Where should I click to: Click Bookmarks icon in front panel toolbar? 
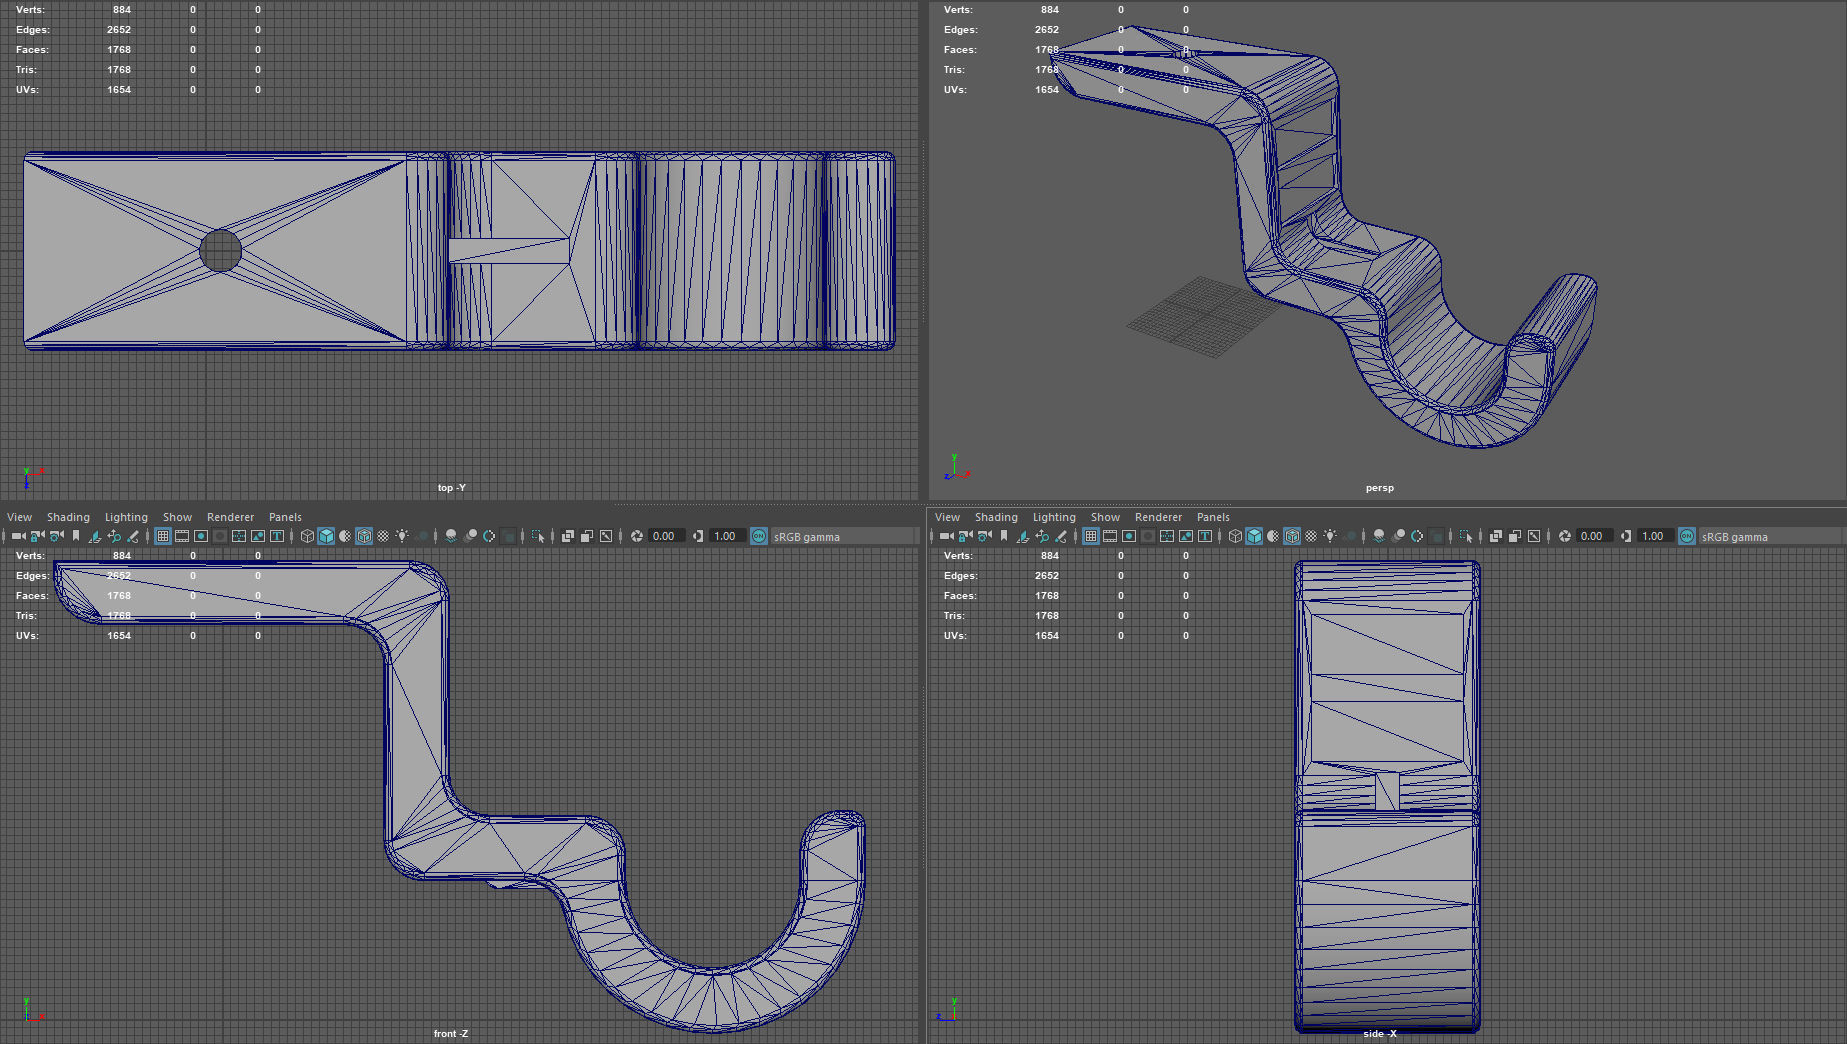click(x=76, y=536)
